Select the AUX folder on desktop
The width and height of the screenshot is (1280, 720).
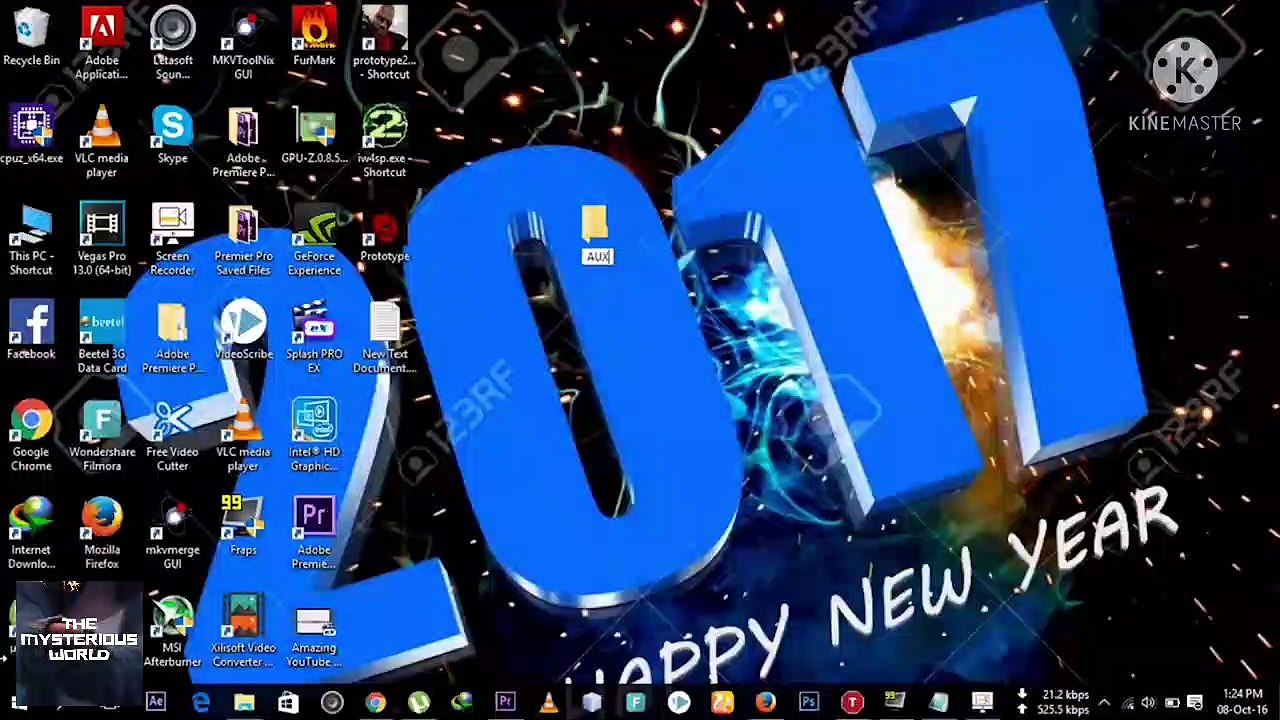[x=596, y=236]
